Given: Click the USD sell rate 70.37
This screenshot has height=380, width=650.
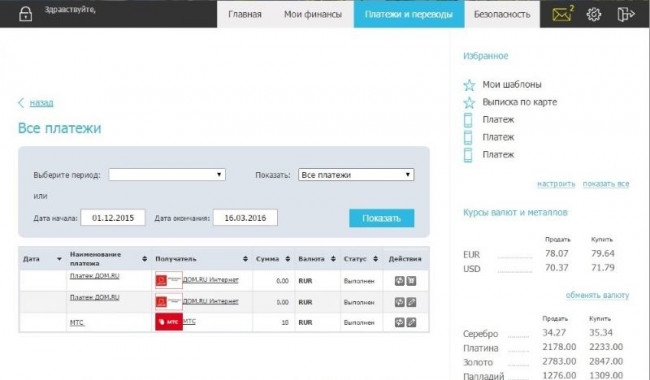Looking at the screenshot, I should [x=557, y=268].
